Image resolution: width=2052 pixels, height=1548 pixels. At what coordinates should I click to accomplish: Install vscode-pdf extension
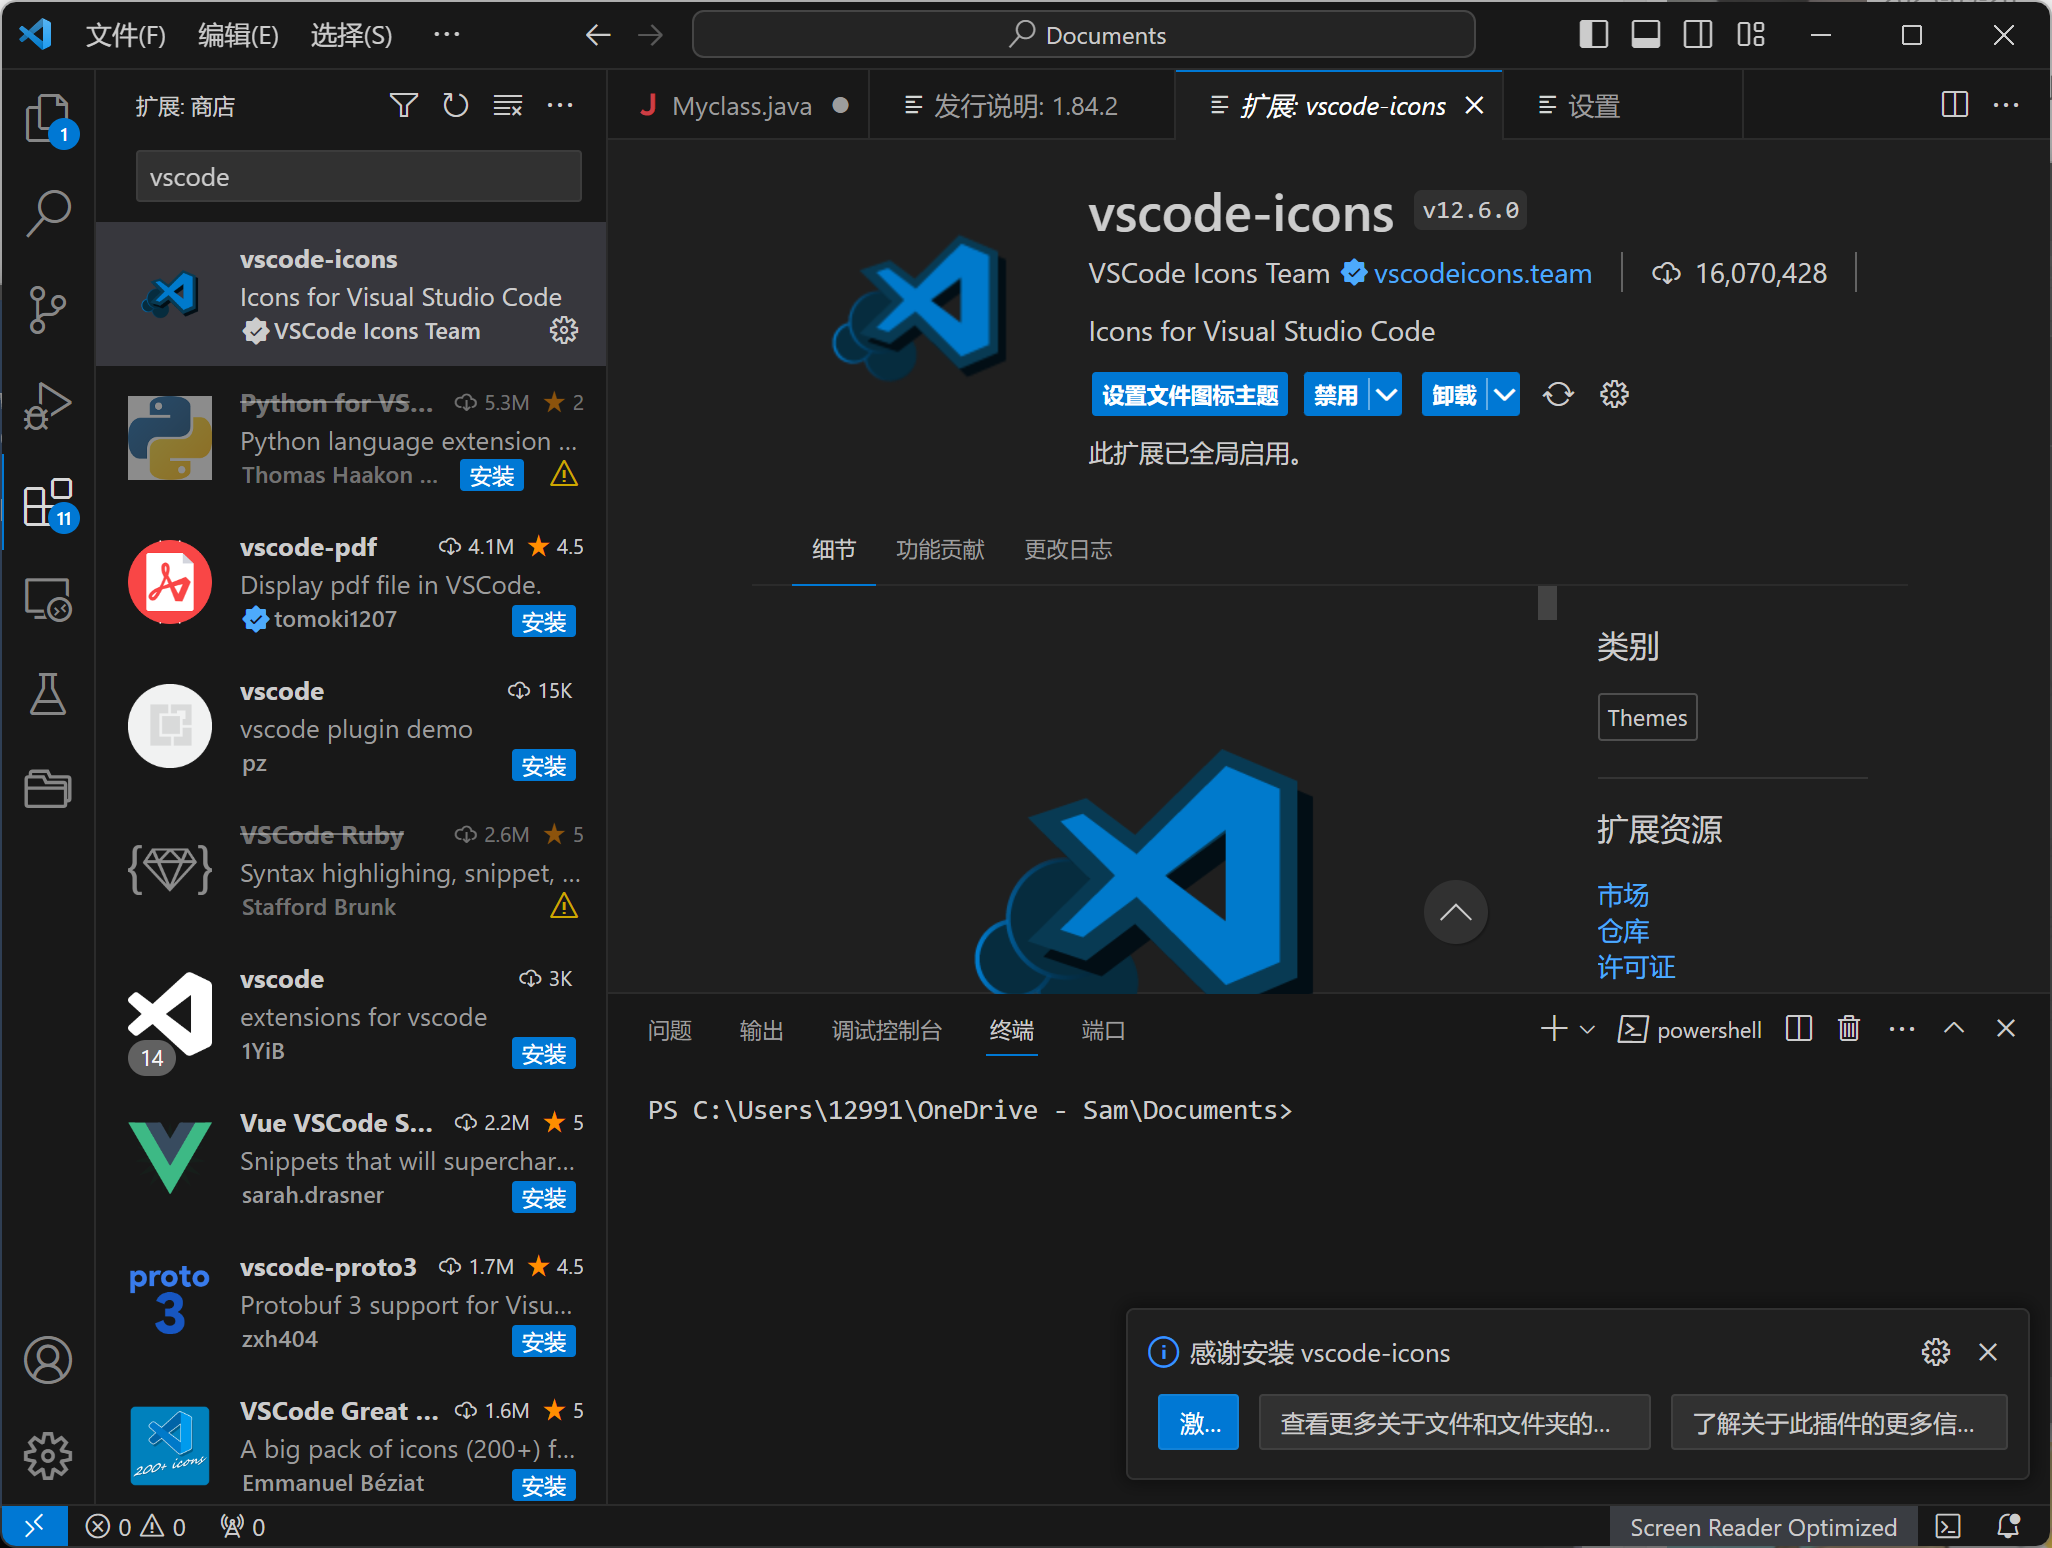coord(544,621)
